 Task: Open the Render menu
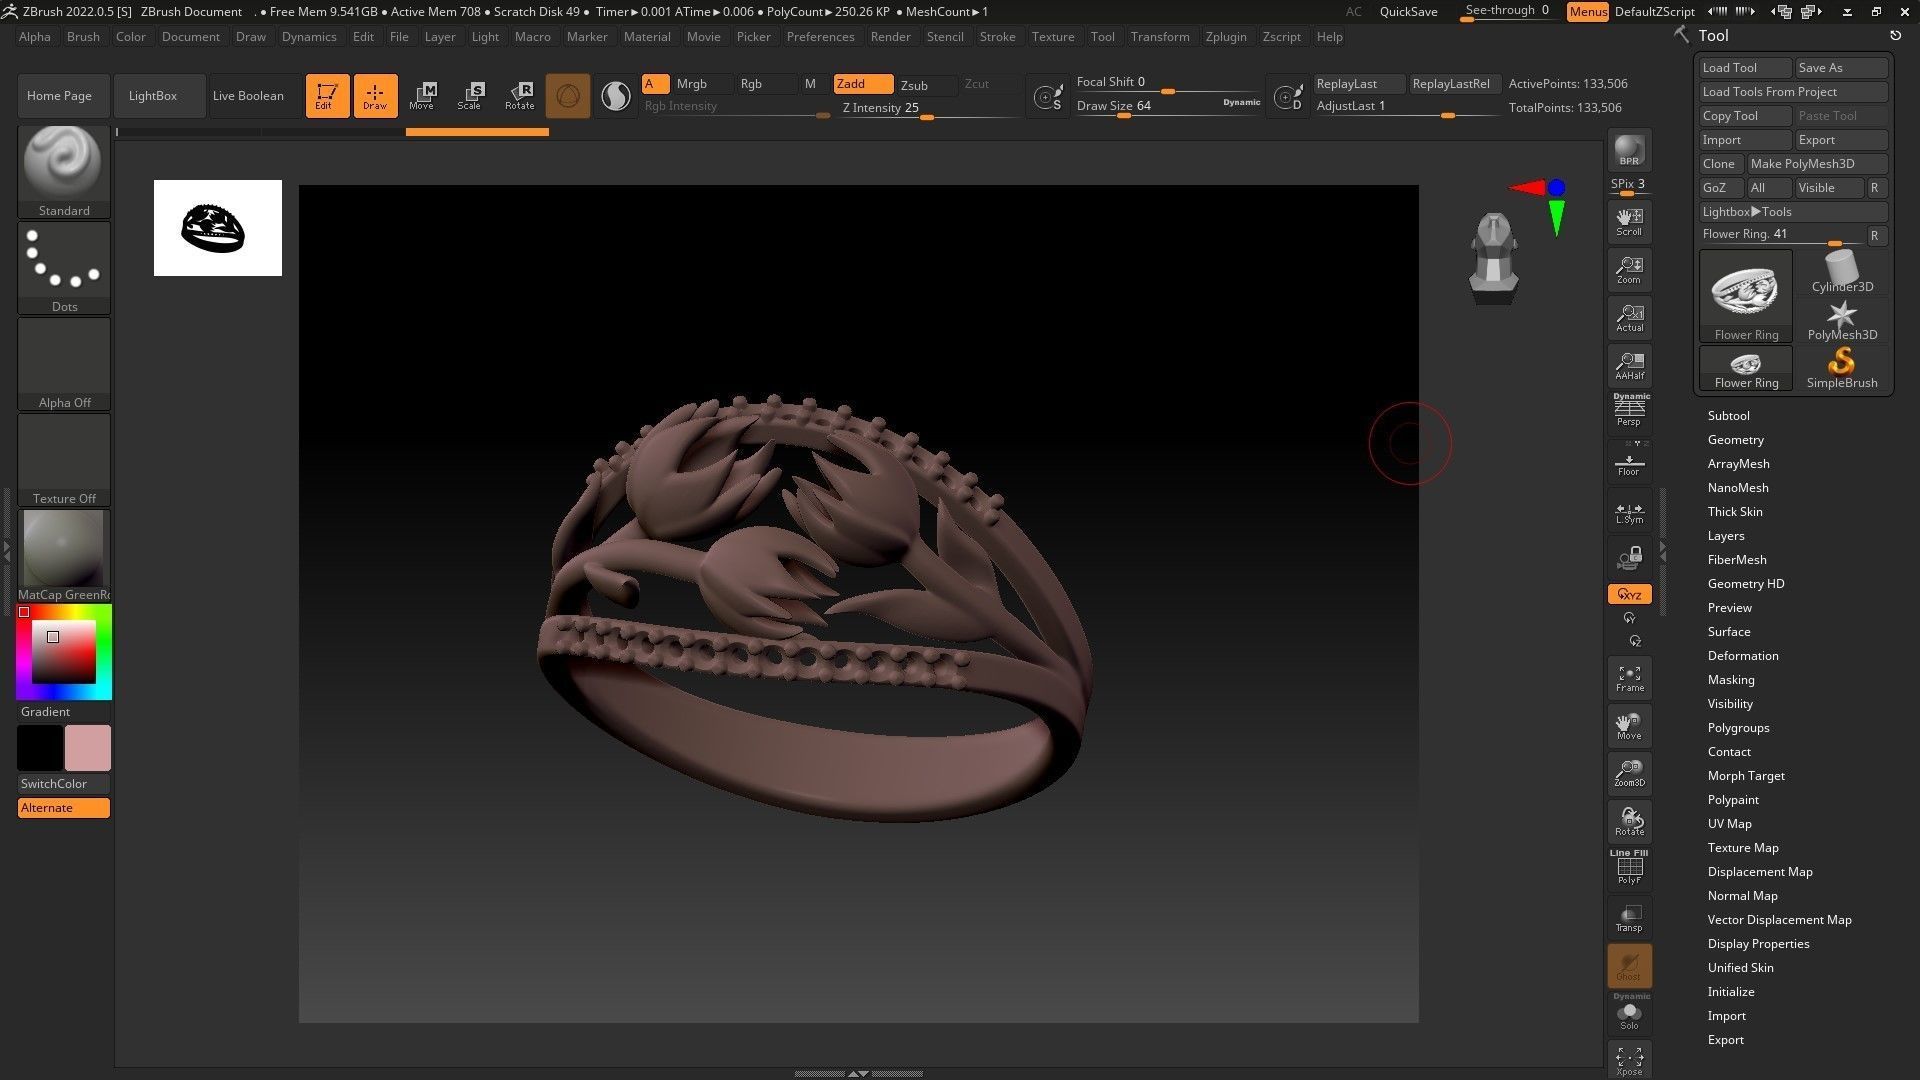coord(890,36)
